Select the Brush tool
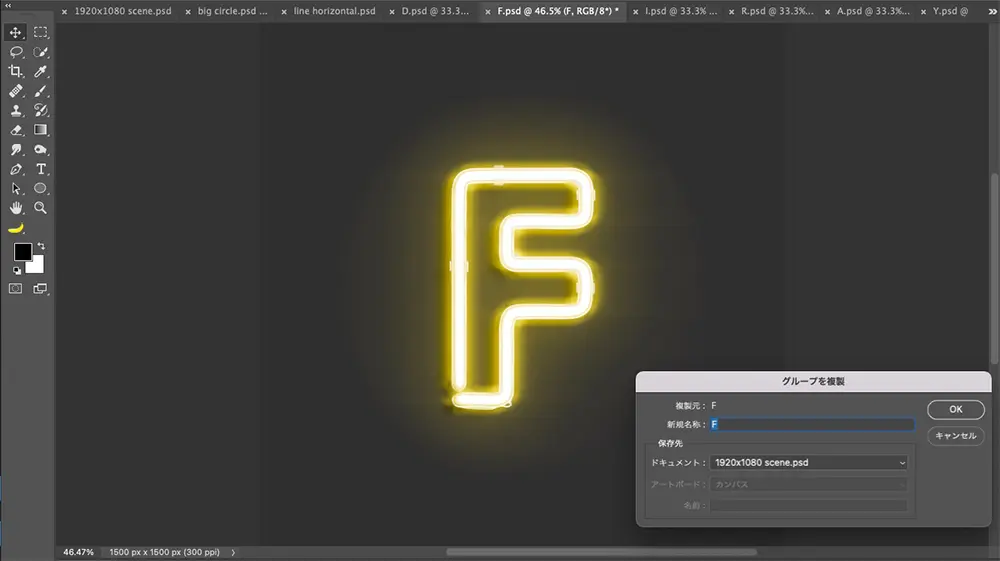1000x561 pixels. point(41,91)
